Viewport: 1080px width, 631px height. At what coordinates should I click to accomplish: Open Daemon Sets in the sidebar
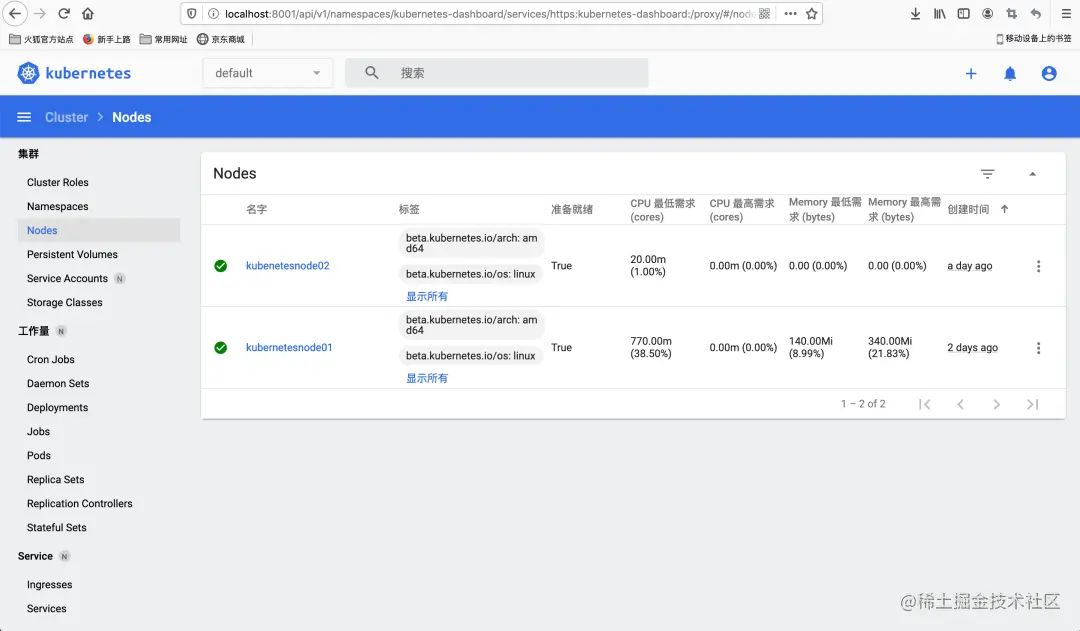58,384
